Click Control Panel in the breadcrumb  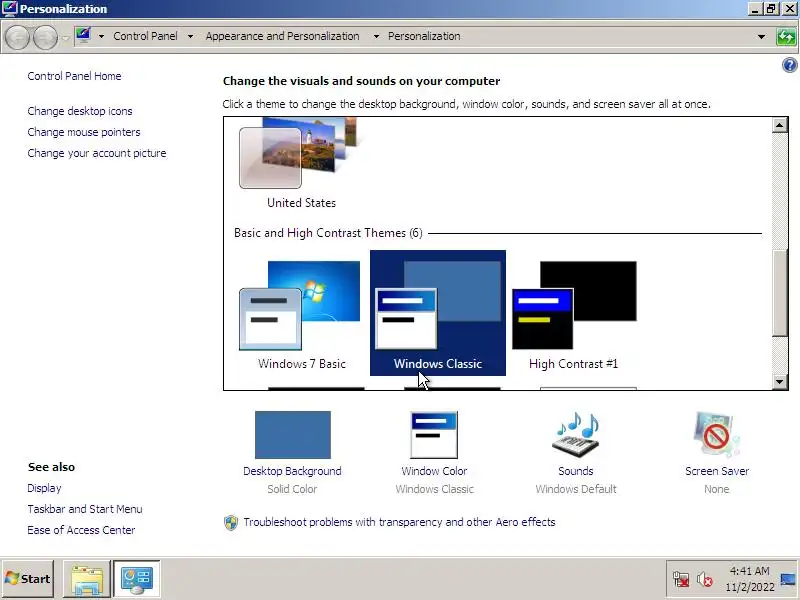[x=145, y=36]
